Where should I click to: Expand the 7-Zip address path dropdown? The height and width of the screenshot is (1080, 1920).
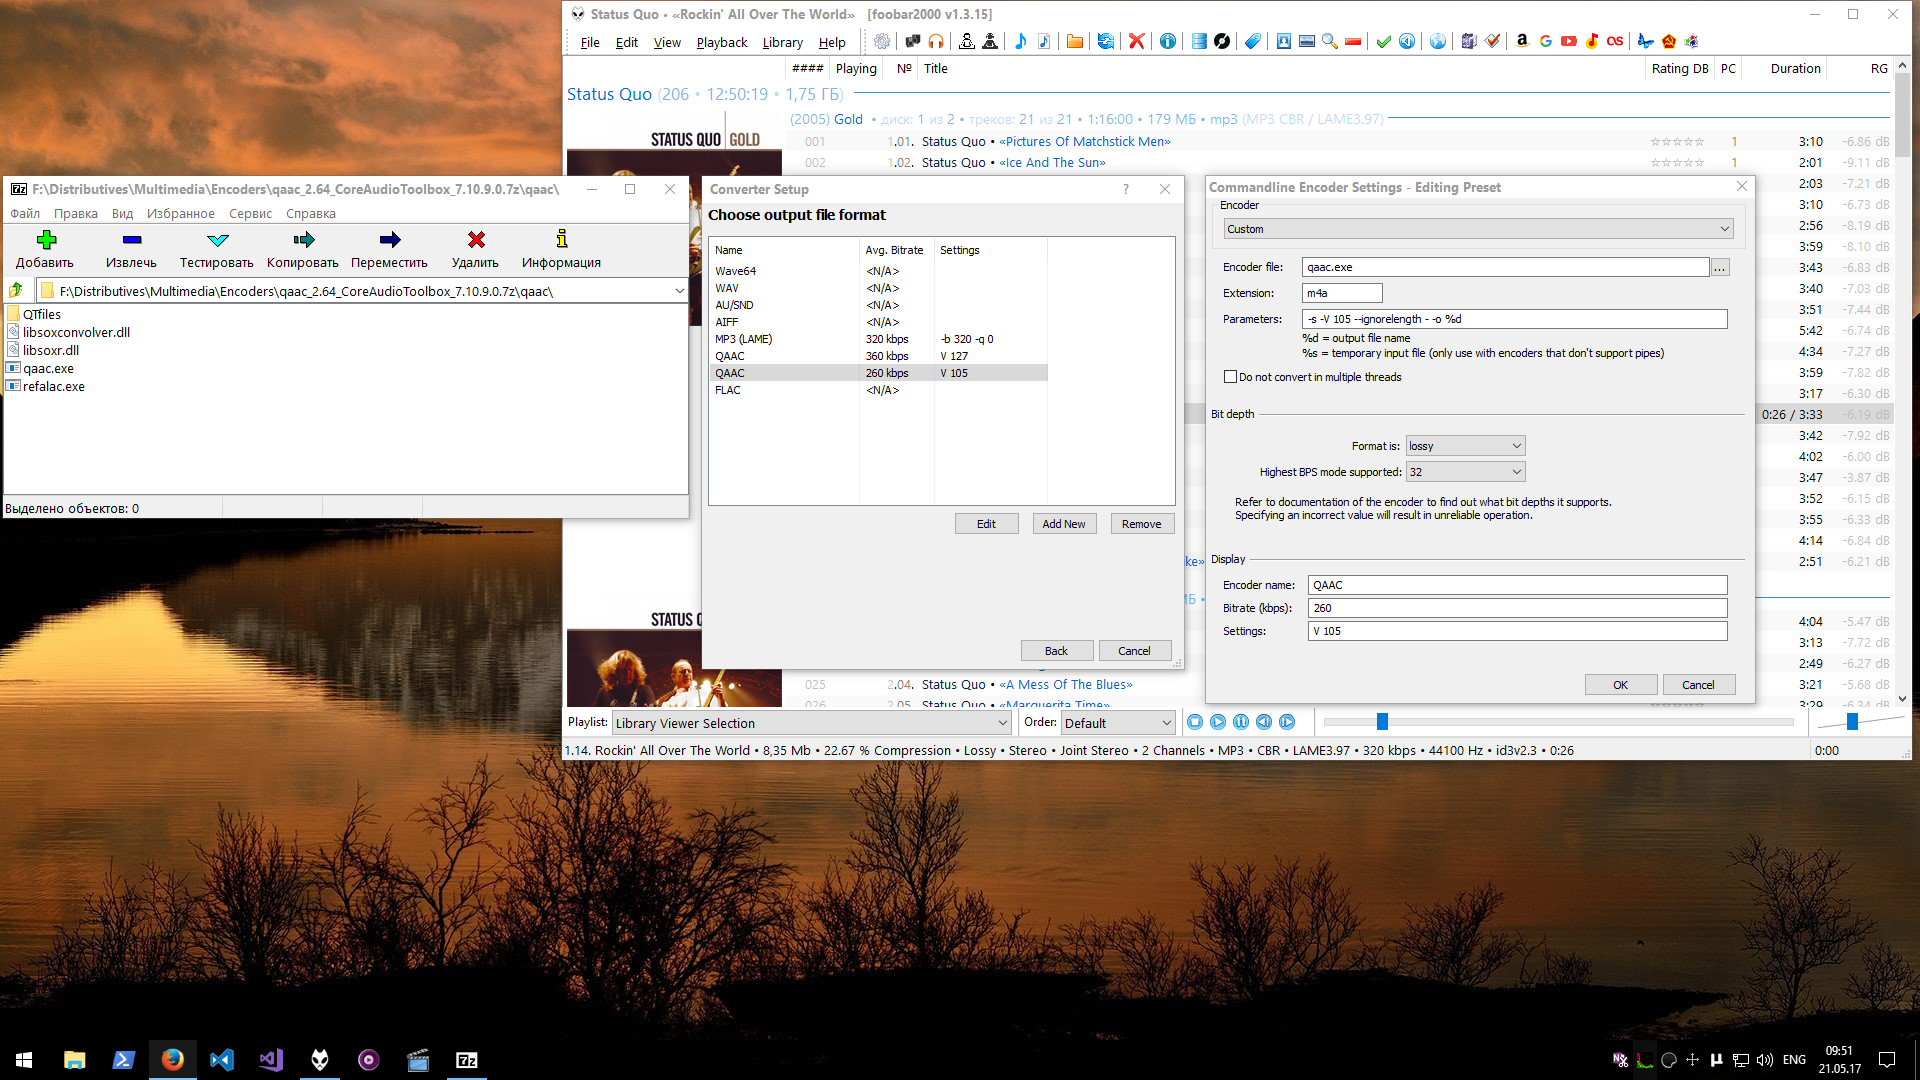pos(679,291)
